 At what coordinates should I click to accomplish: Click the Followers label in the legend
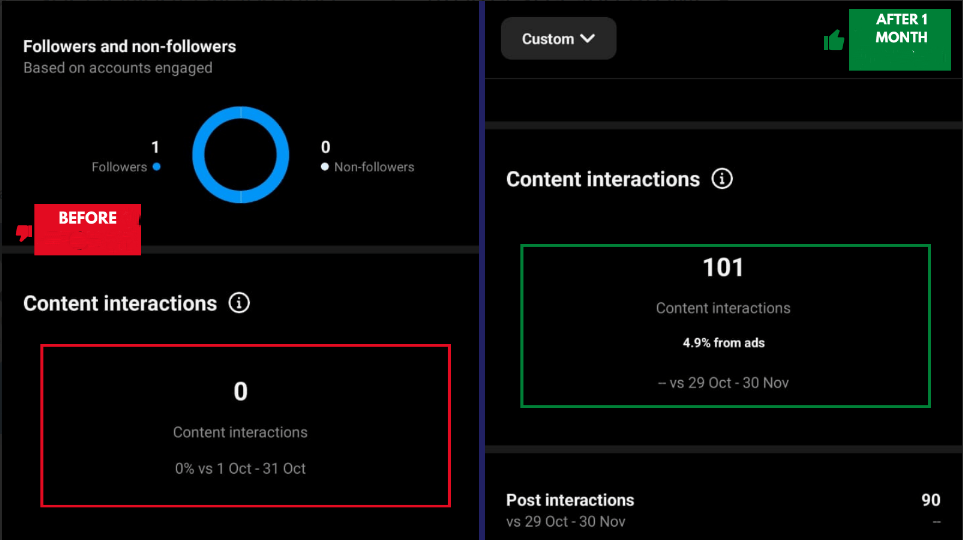[119, 167]
